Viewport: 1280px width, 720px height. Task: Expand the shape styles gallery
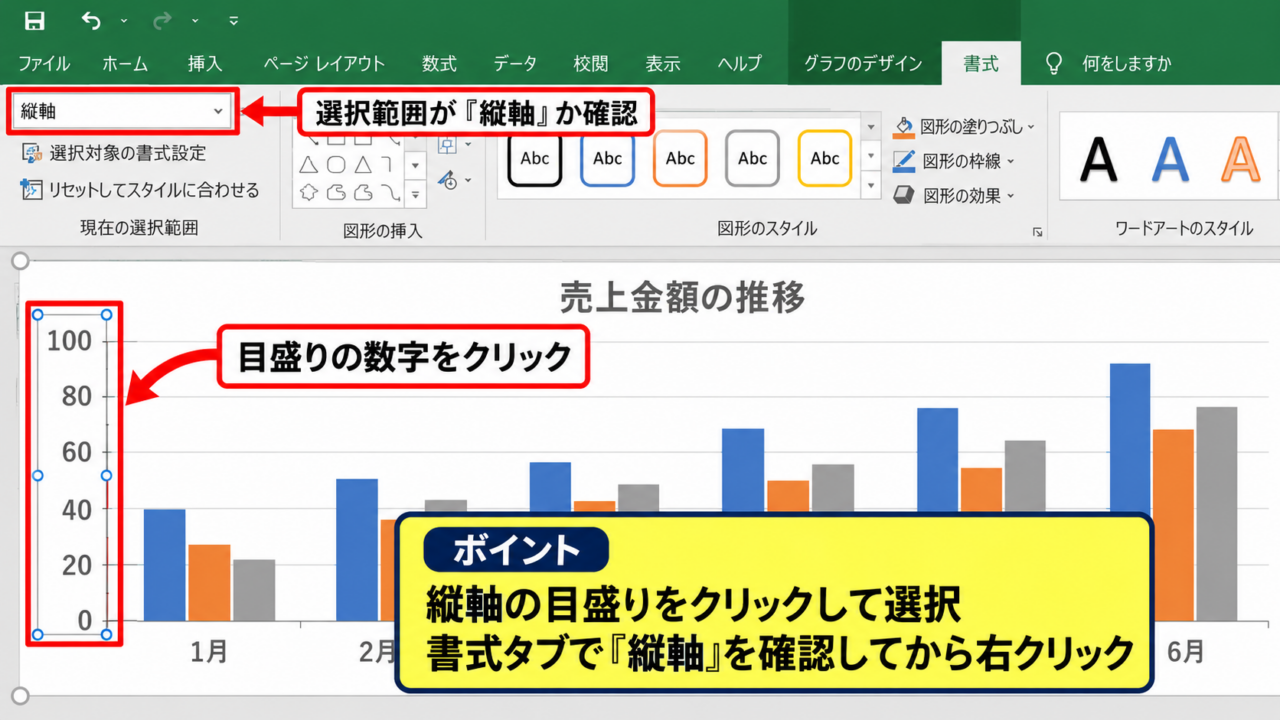871,186
